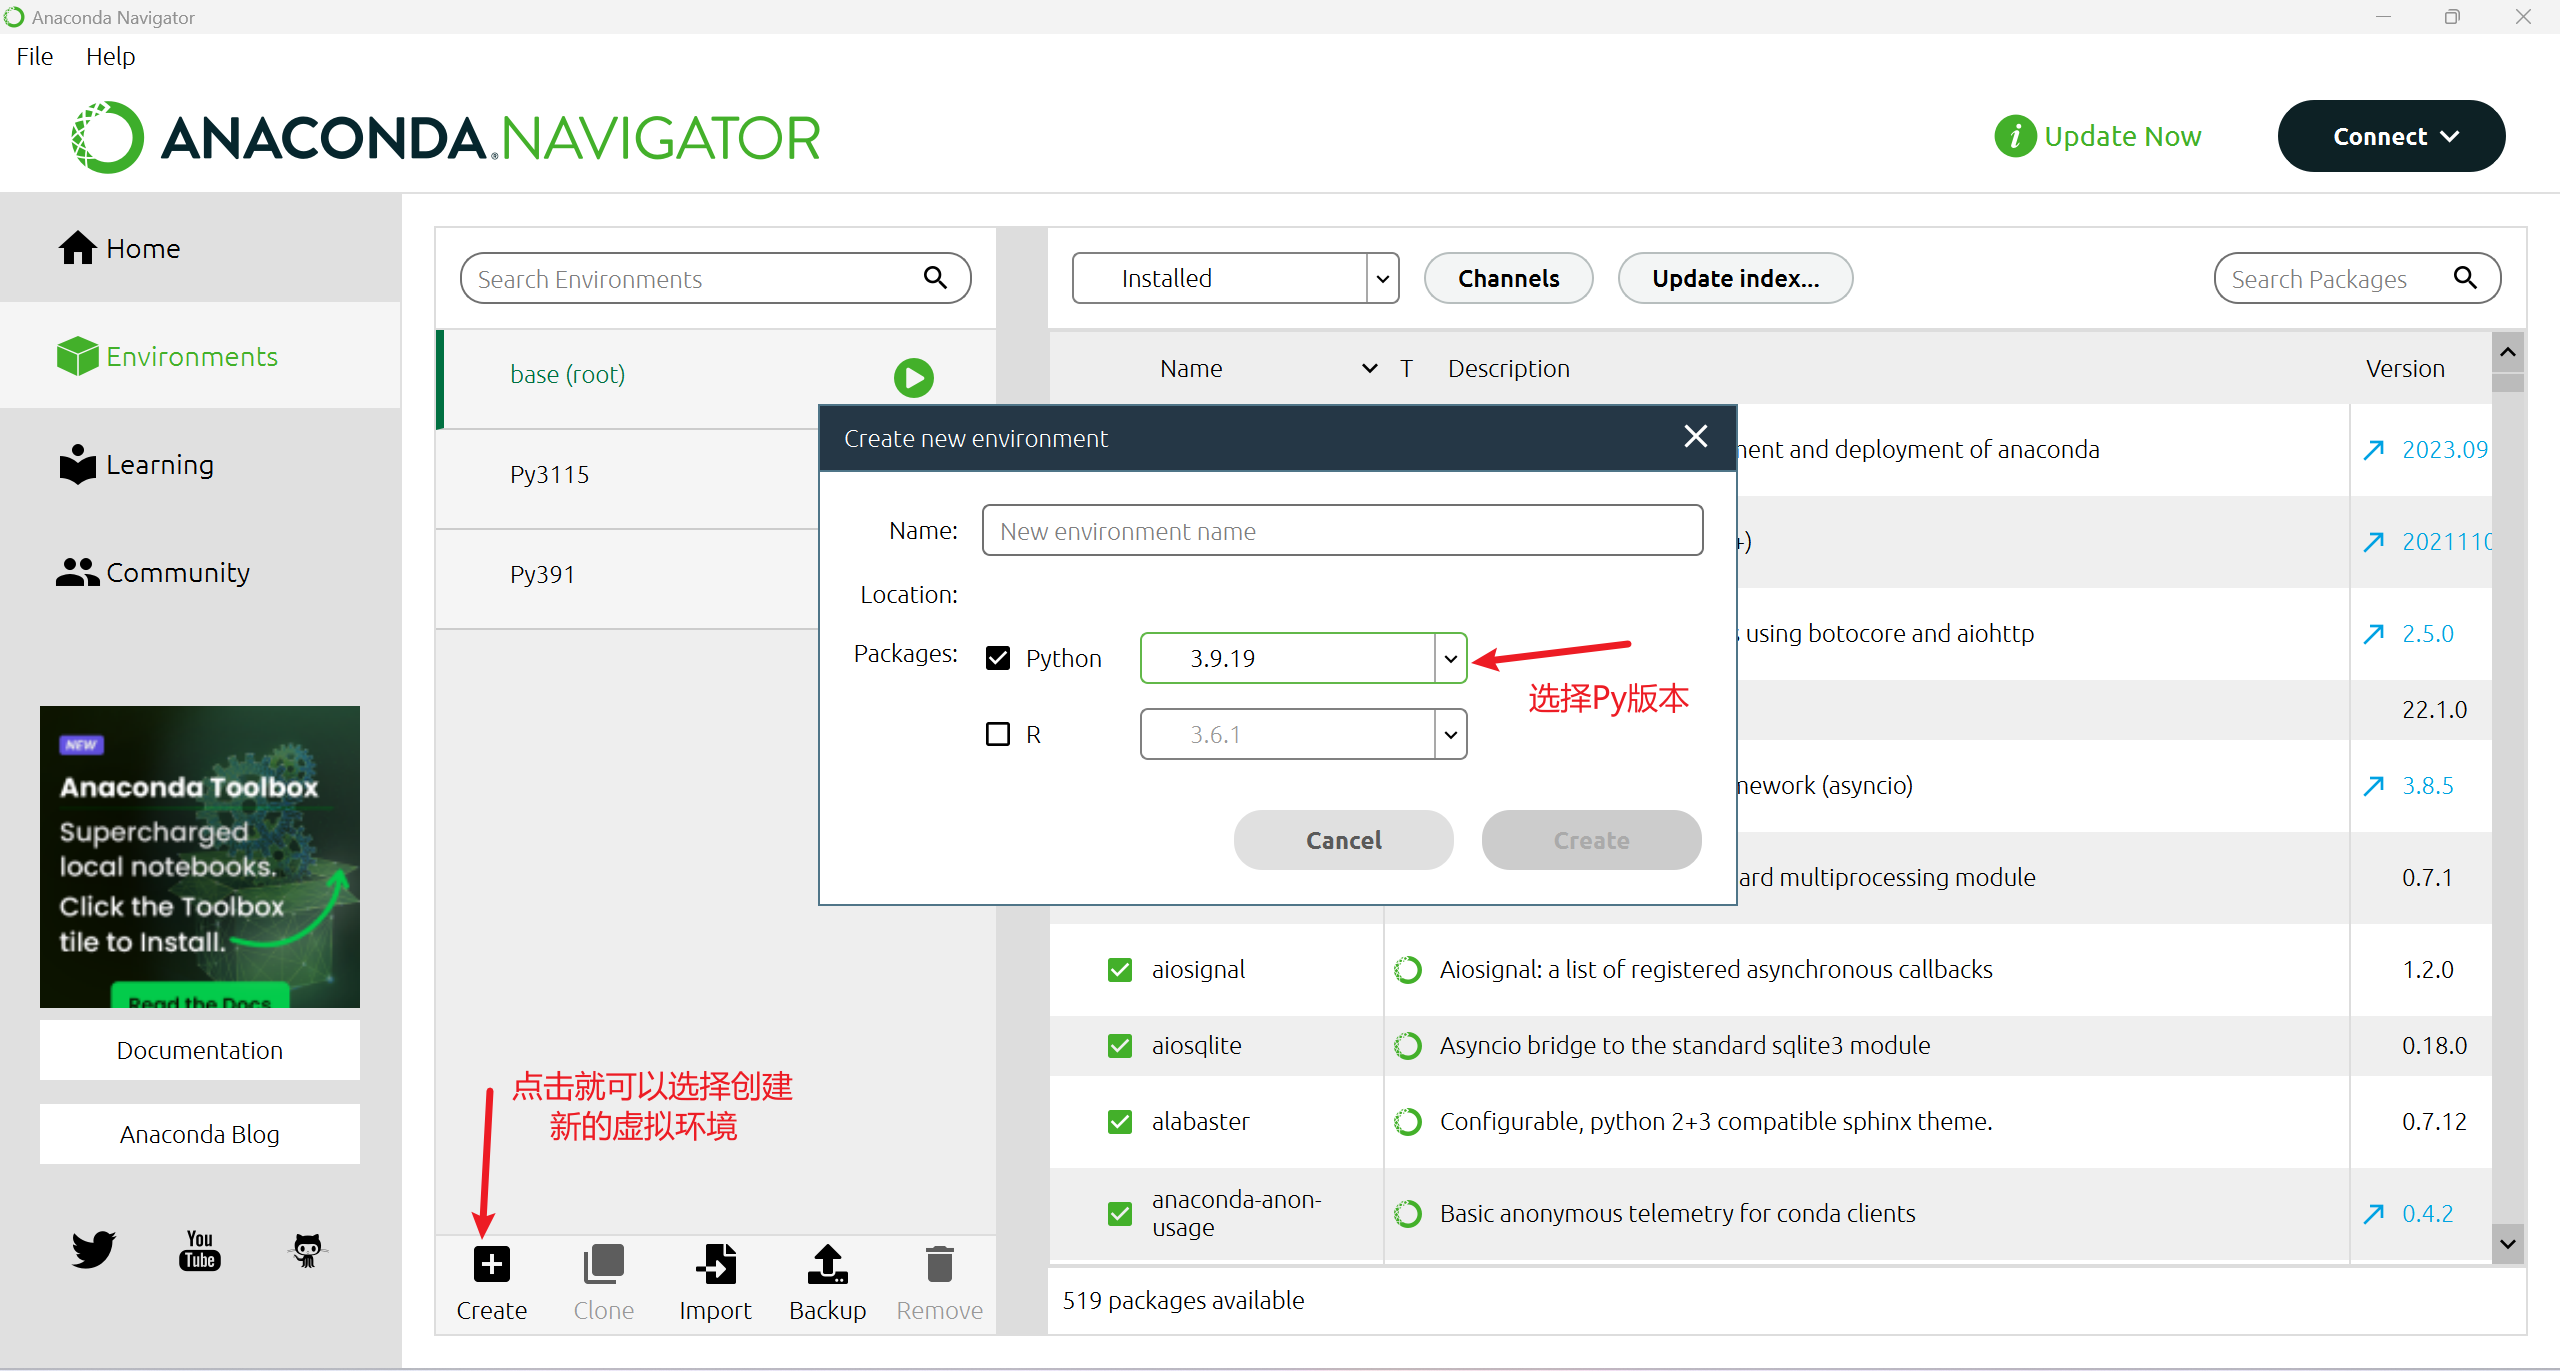Click the Import environment icon

pyautogui.click(x=716, y=1264)
